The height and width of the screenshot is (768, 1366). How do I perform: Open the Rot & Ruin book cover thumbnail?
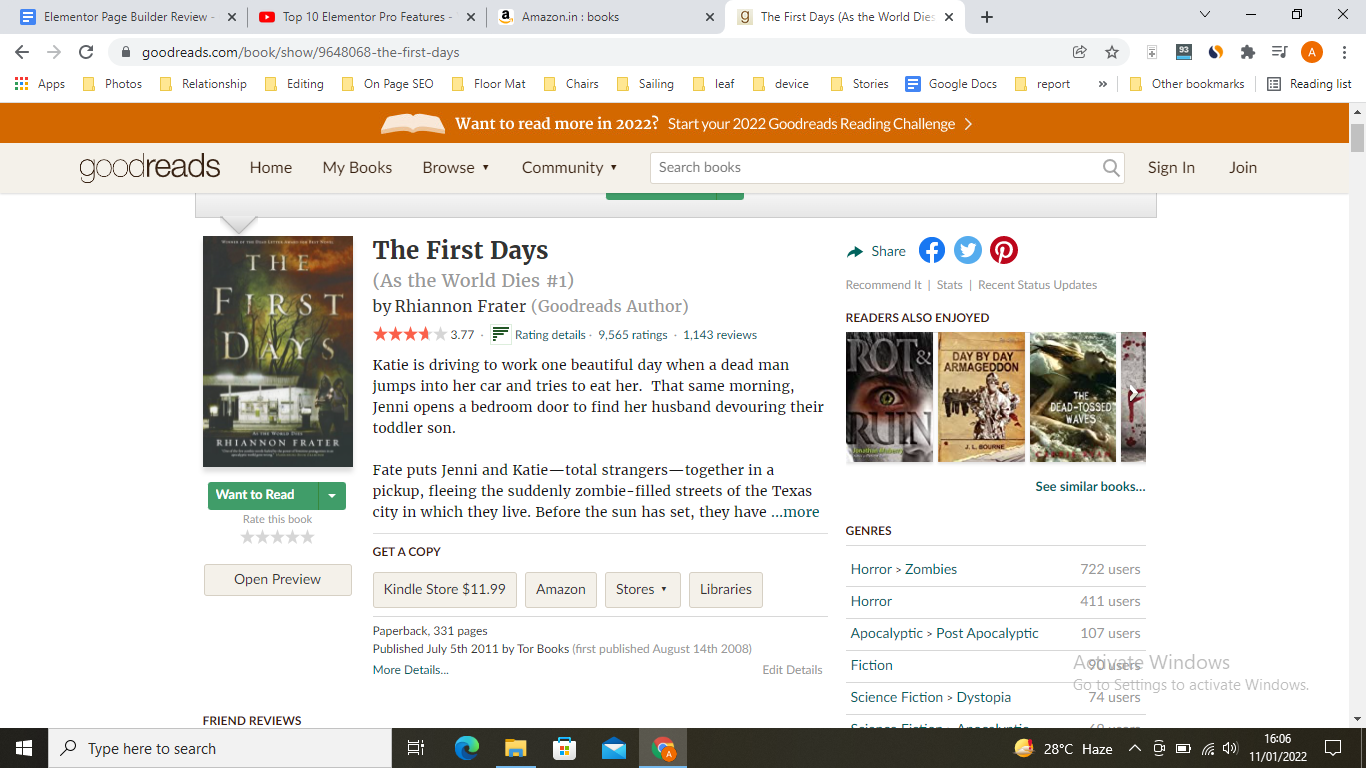click(x=889, y=397)
